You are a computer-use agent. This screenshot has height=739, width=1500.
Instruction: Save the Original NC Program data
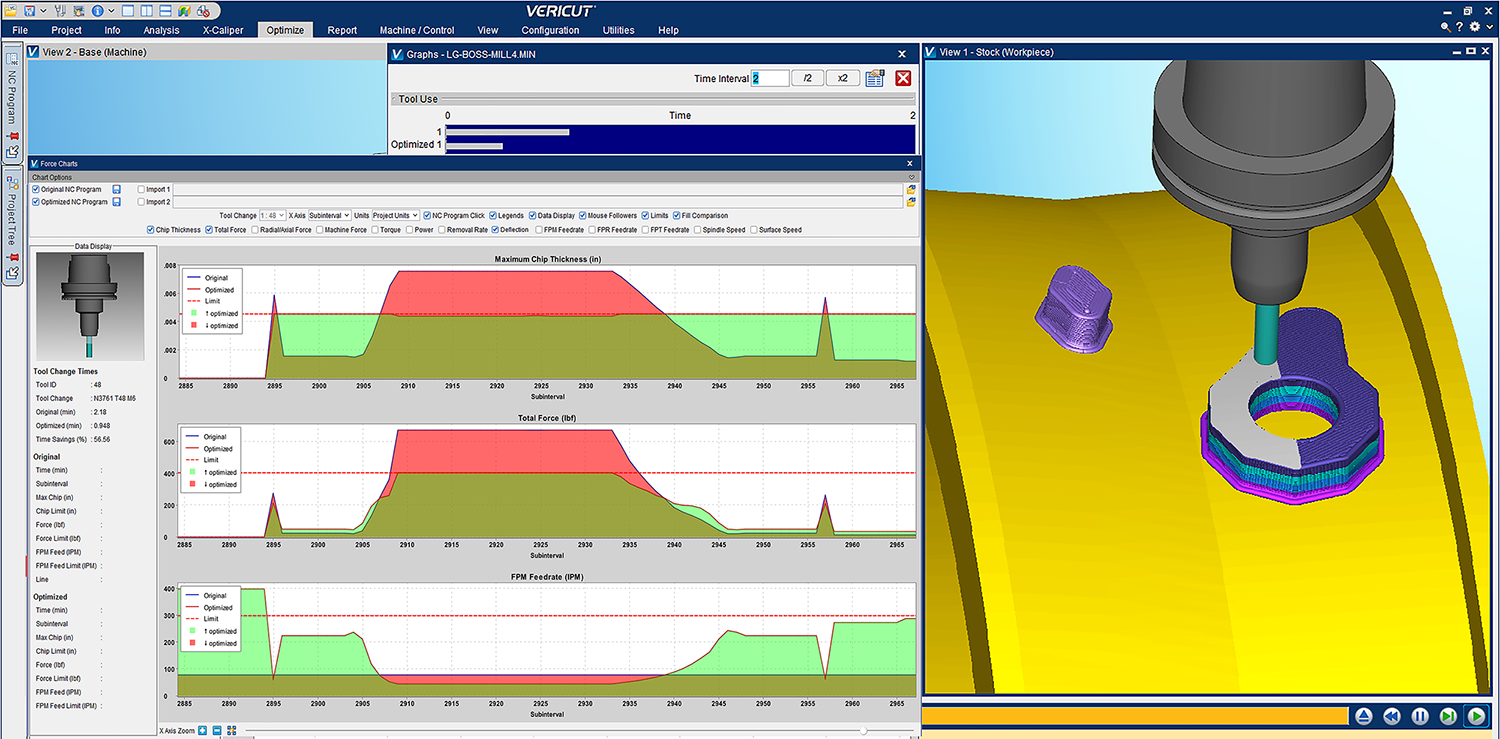(117, 189)
